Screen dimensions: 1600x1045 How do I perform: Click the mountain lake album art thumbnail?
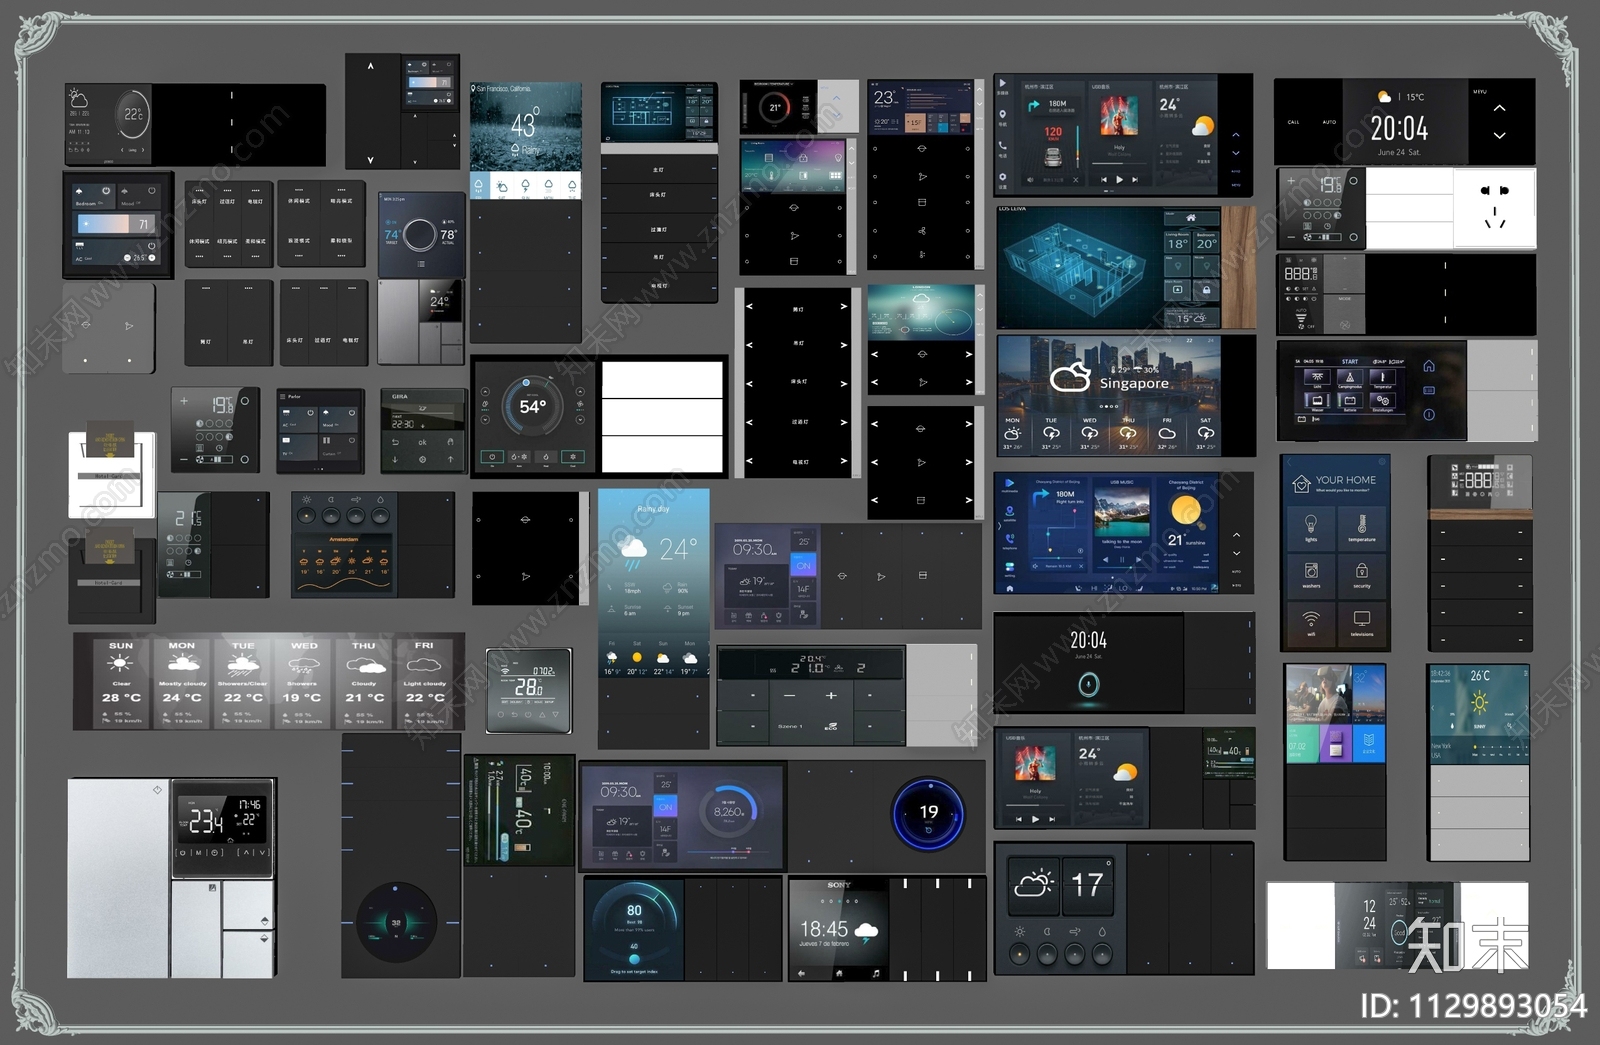tap(1122, 511)
